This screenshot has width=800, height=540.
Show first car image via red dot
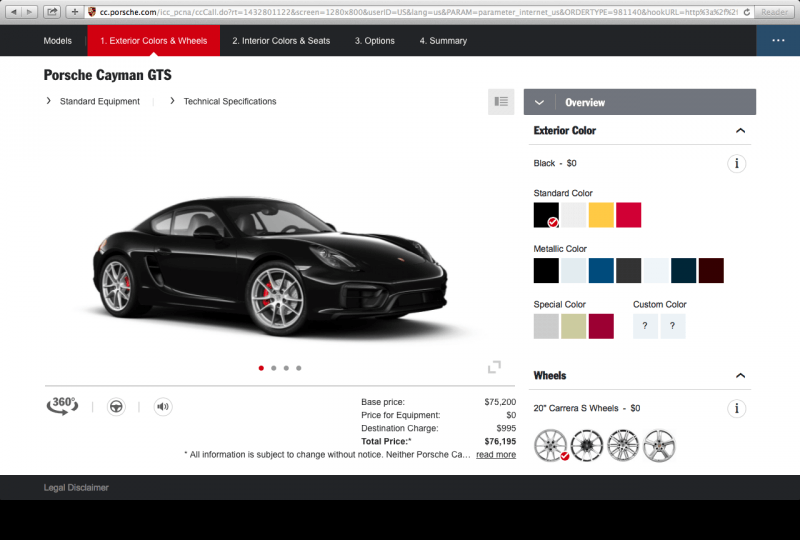(261, 368)
